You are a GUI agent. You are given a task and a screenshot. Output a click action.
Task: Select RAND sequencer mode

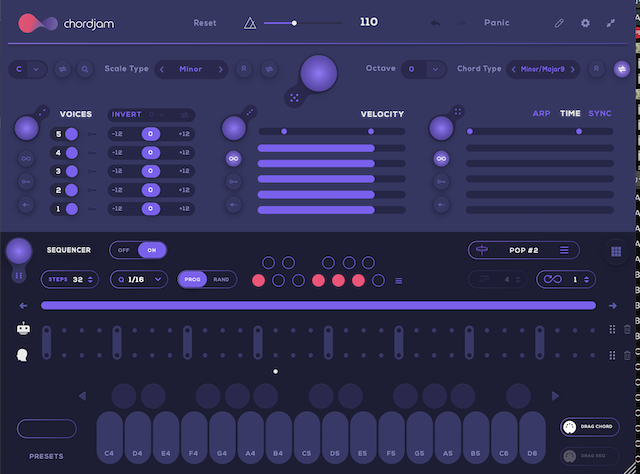(221, 279)
